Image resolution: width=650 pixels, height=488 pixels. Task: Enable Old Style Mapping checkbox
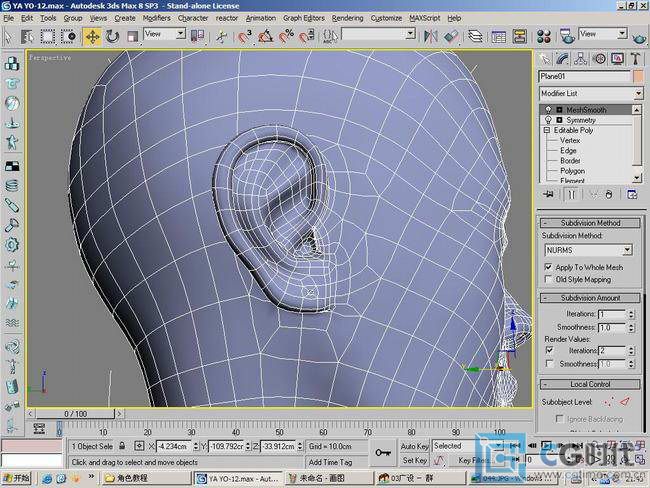(548, 279)
